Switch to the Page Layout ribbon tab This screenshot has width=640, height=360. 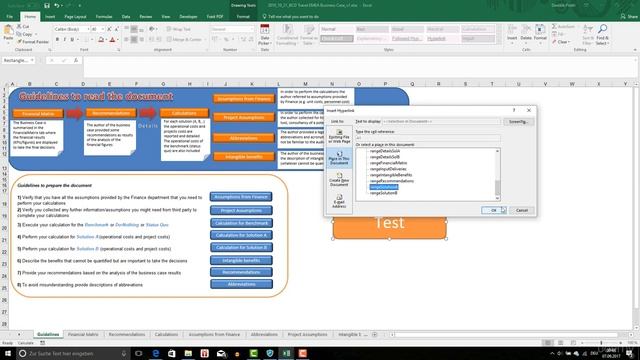pyautogui.click(x=75, y=17)
